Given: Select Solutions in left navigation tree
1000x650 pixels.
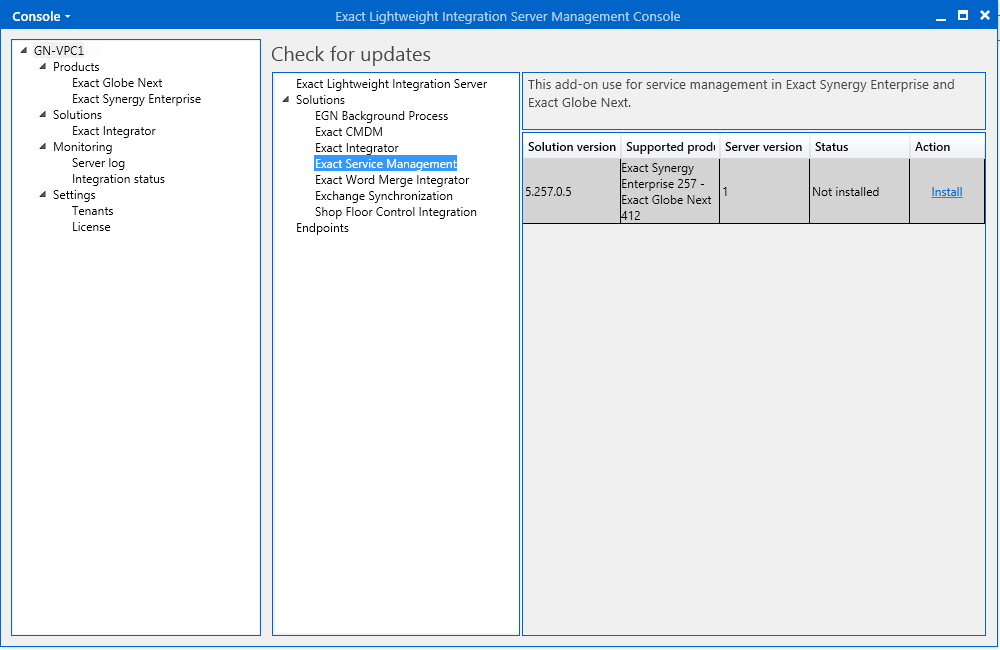Looking at the screenshot, I should pyautogui.click(x=77, y=115).
